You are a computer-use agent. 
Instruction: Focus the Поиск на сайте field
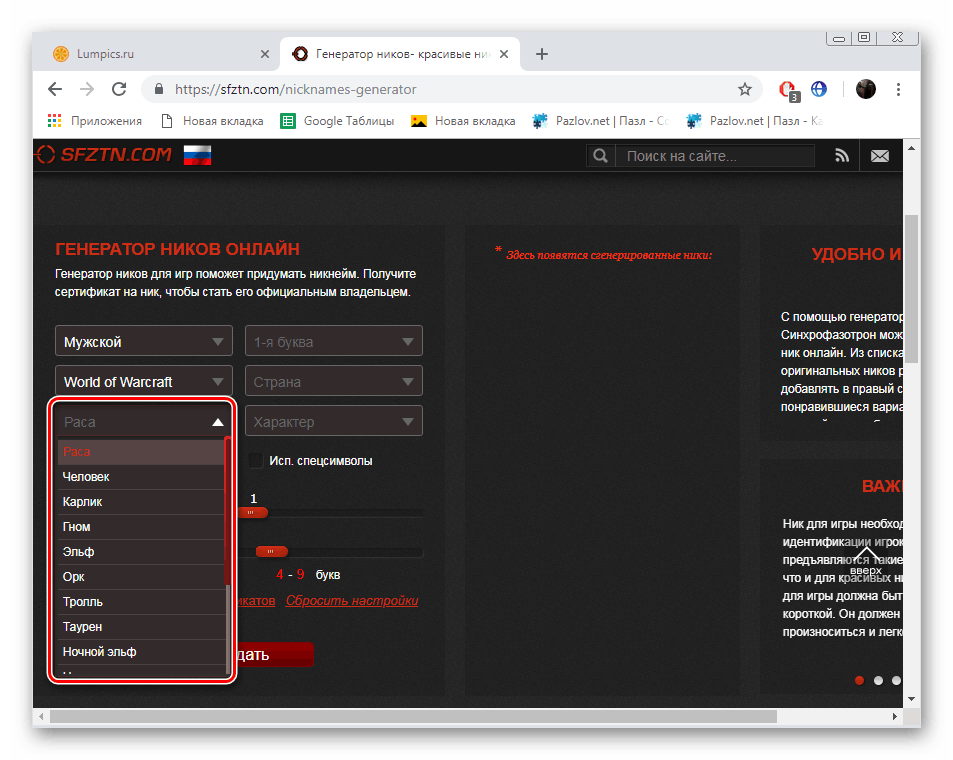tap(715, 156)
